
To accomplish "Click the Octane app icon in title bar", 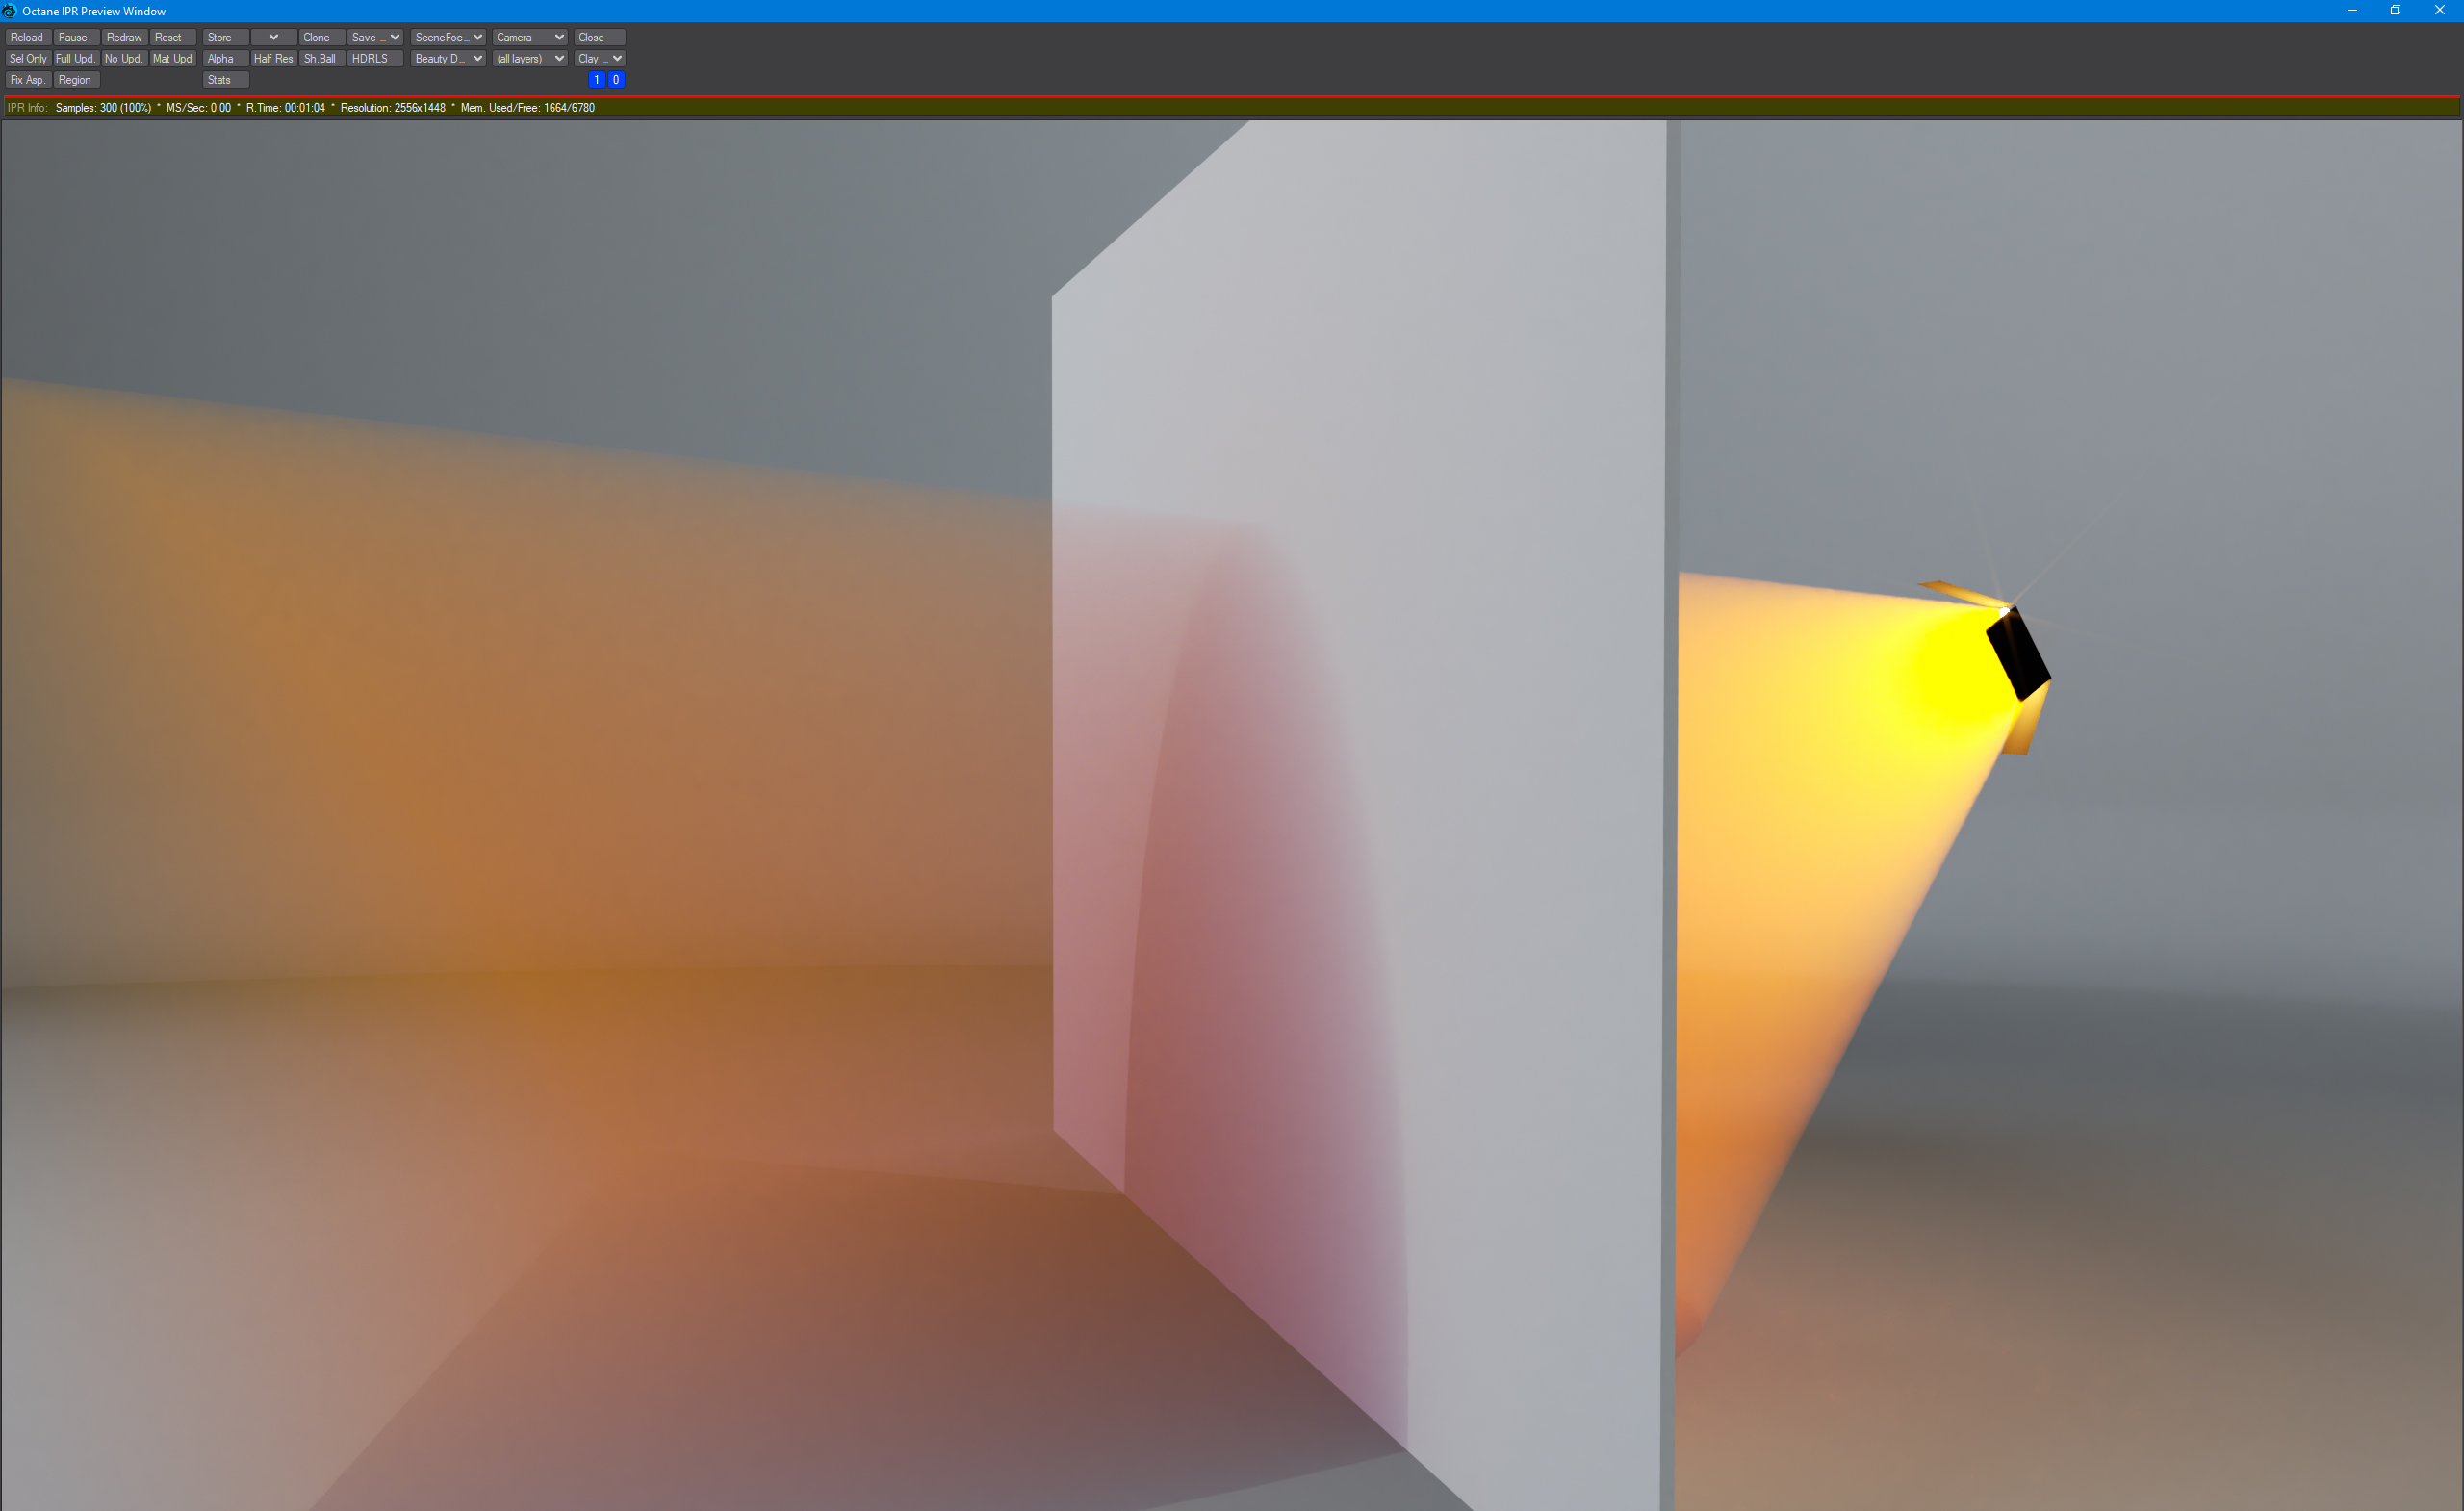I will [10, 11].
